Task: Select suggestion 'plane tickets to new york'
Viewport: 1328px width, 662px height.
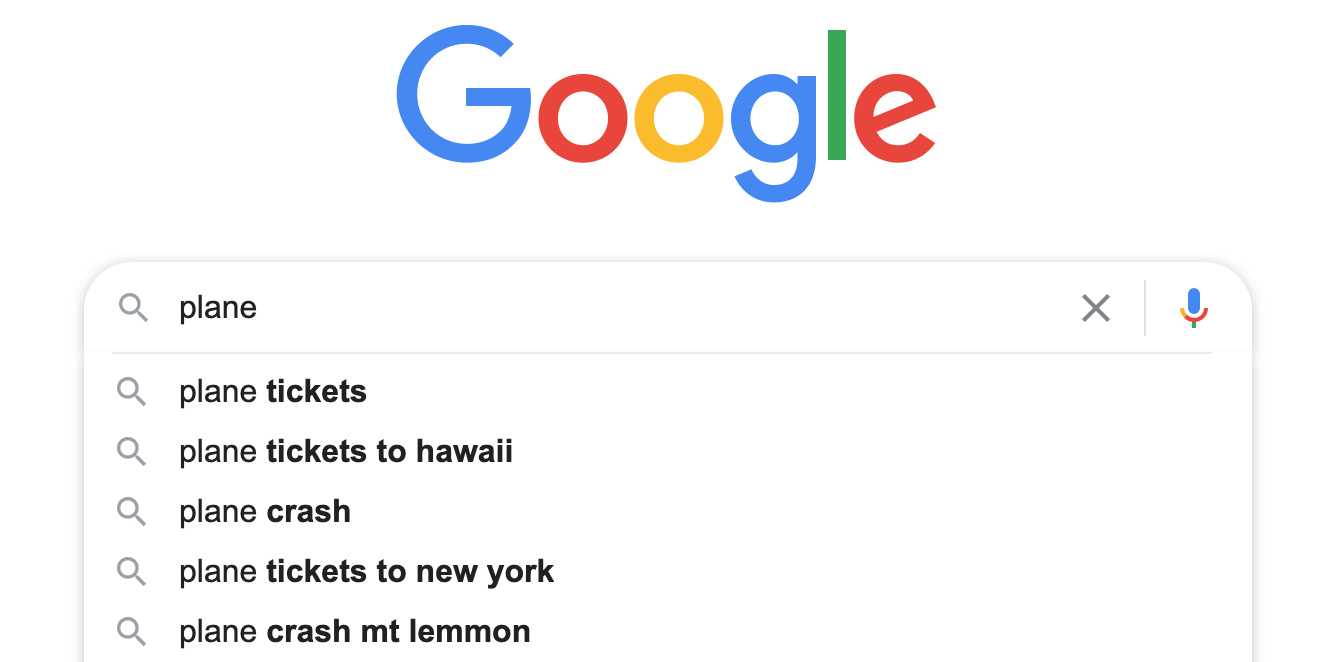Action: [366, 571]
